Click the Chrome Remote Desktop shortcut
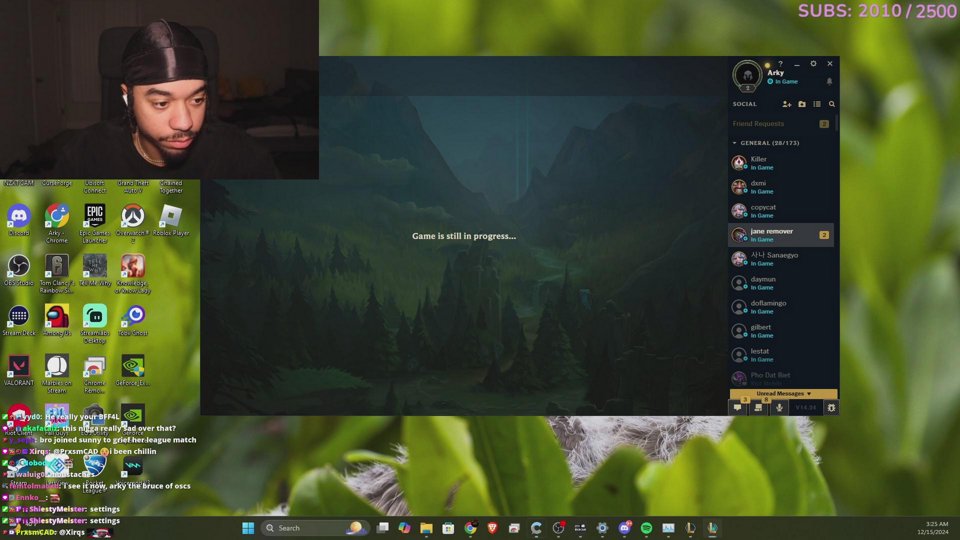Viewport: 960px width, 540px height. (x=95, y=373)
